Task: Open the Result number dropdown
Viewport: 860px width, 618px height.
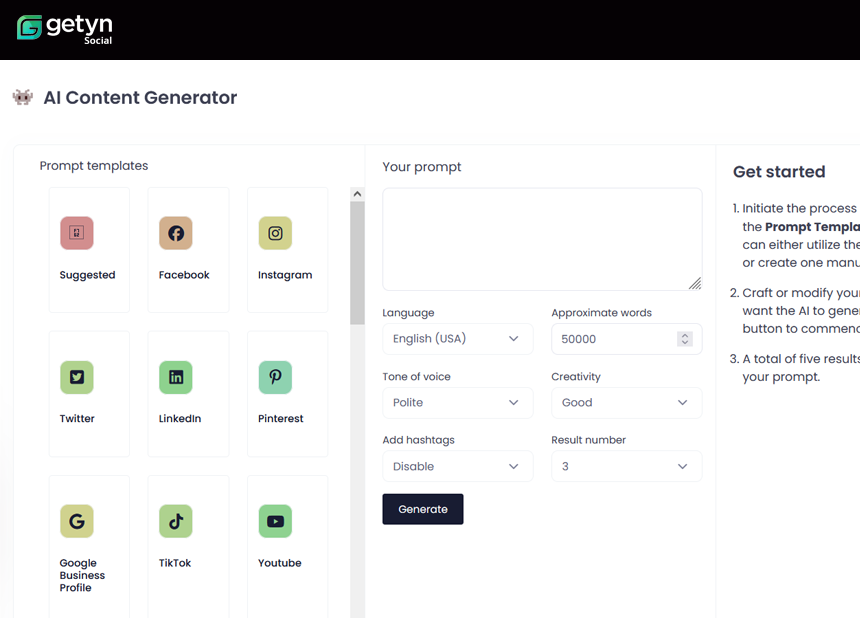Action: tap(626, 466)
